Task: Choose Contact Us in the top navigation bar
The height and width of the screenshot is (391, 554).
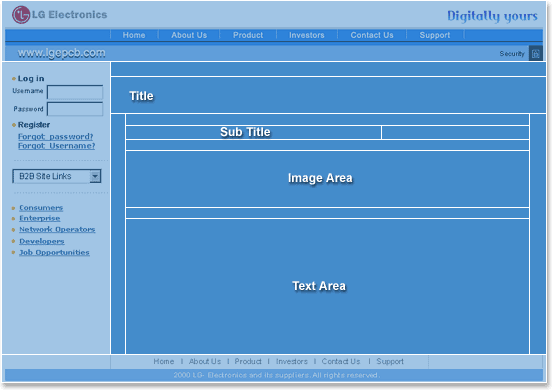Action: pos(372,35)
